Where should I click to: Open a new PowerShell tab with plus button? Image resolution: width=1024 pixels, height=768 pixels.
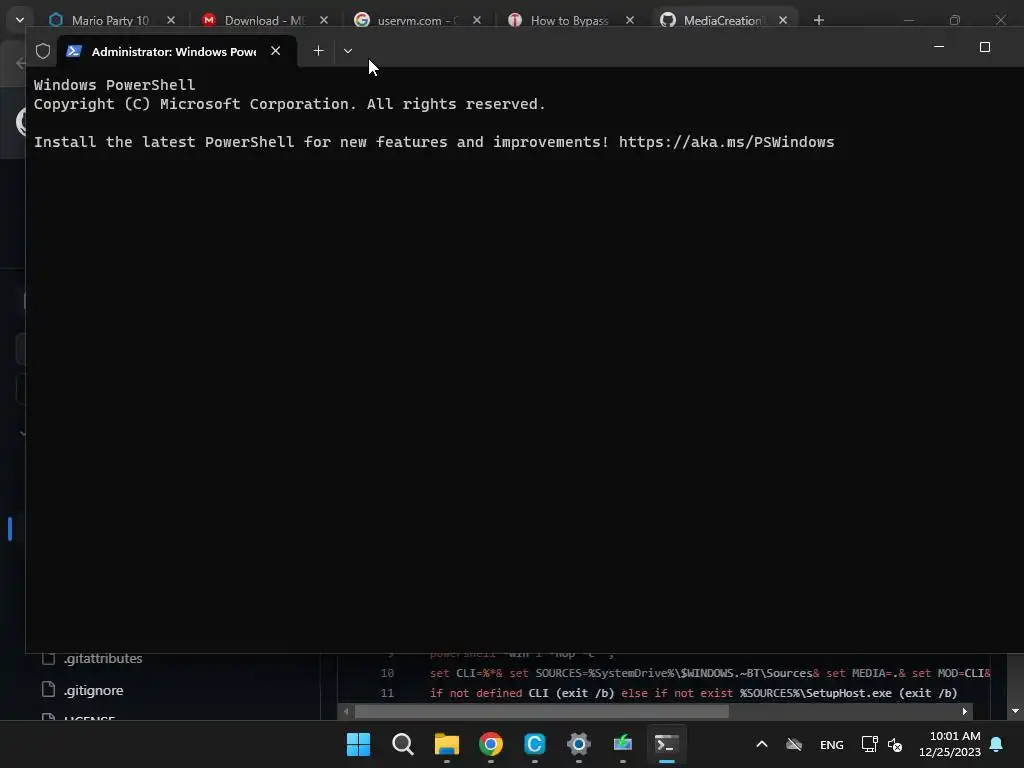point(318,51)
